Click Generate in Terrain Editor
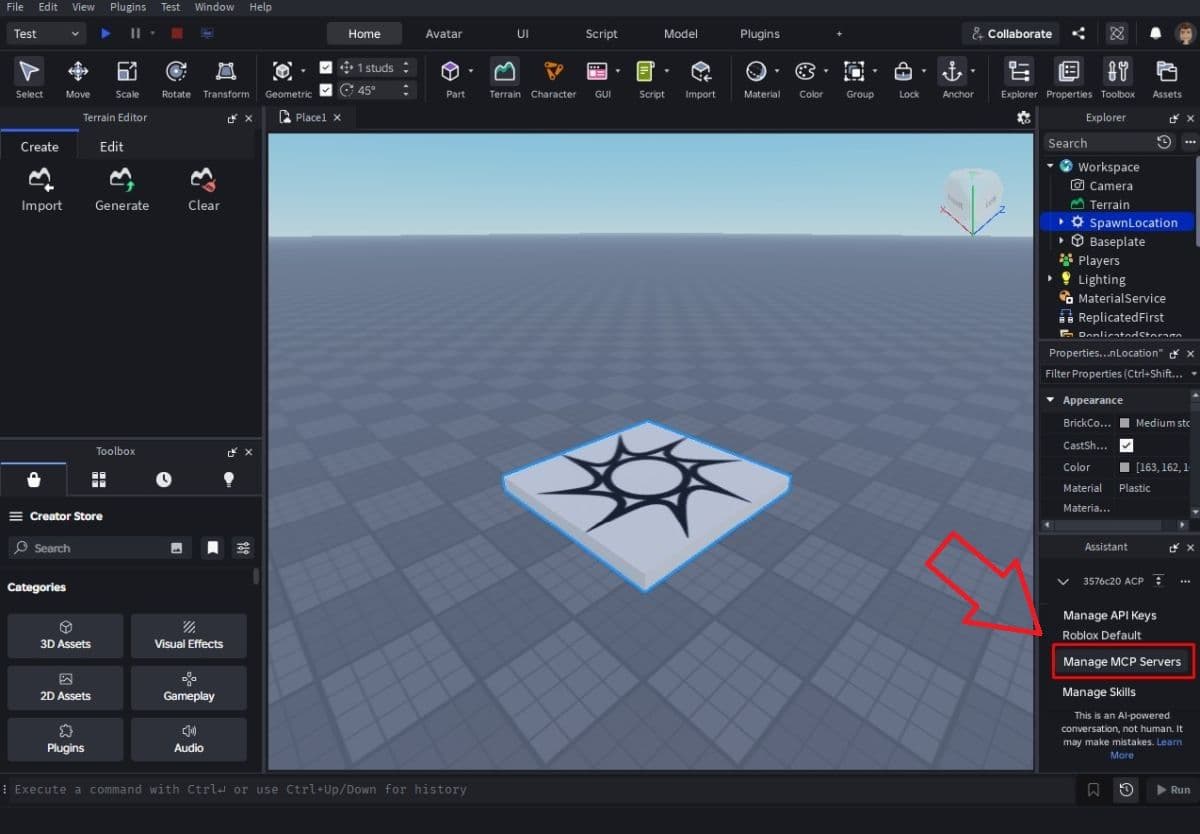This screenshot has height=834, width=1200. pyautogui.click(x=122, y=190)
